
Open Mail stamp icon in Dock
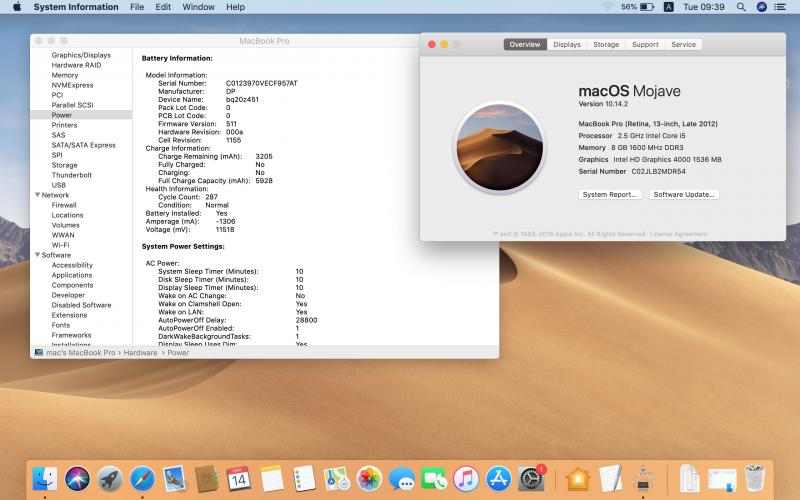coord(174,479)
